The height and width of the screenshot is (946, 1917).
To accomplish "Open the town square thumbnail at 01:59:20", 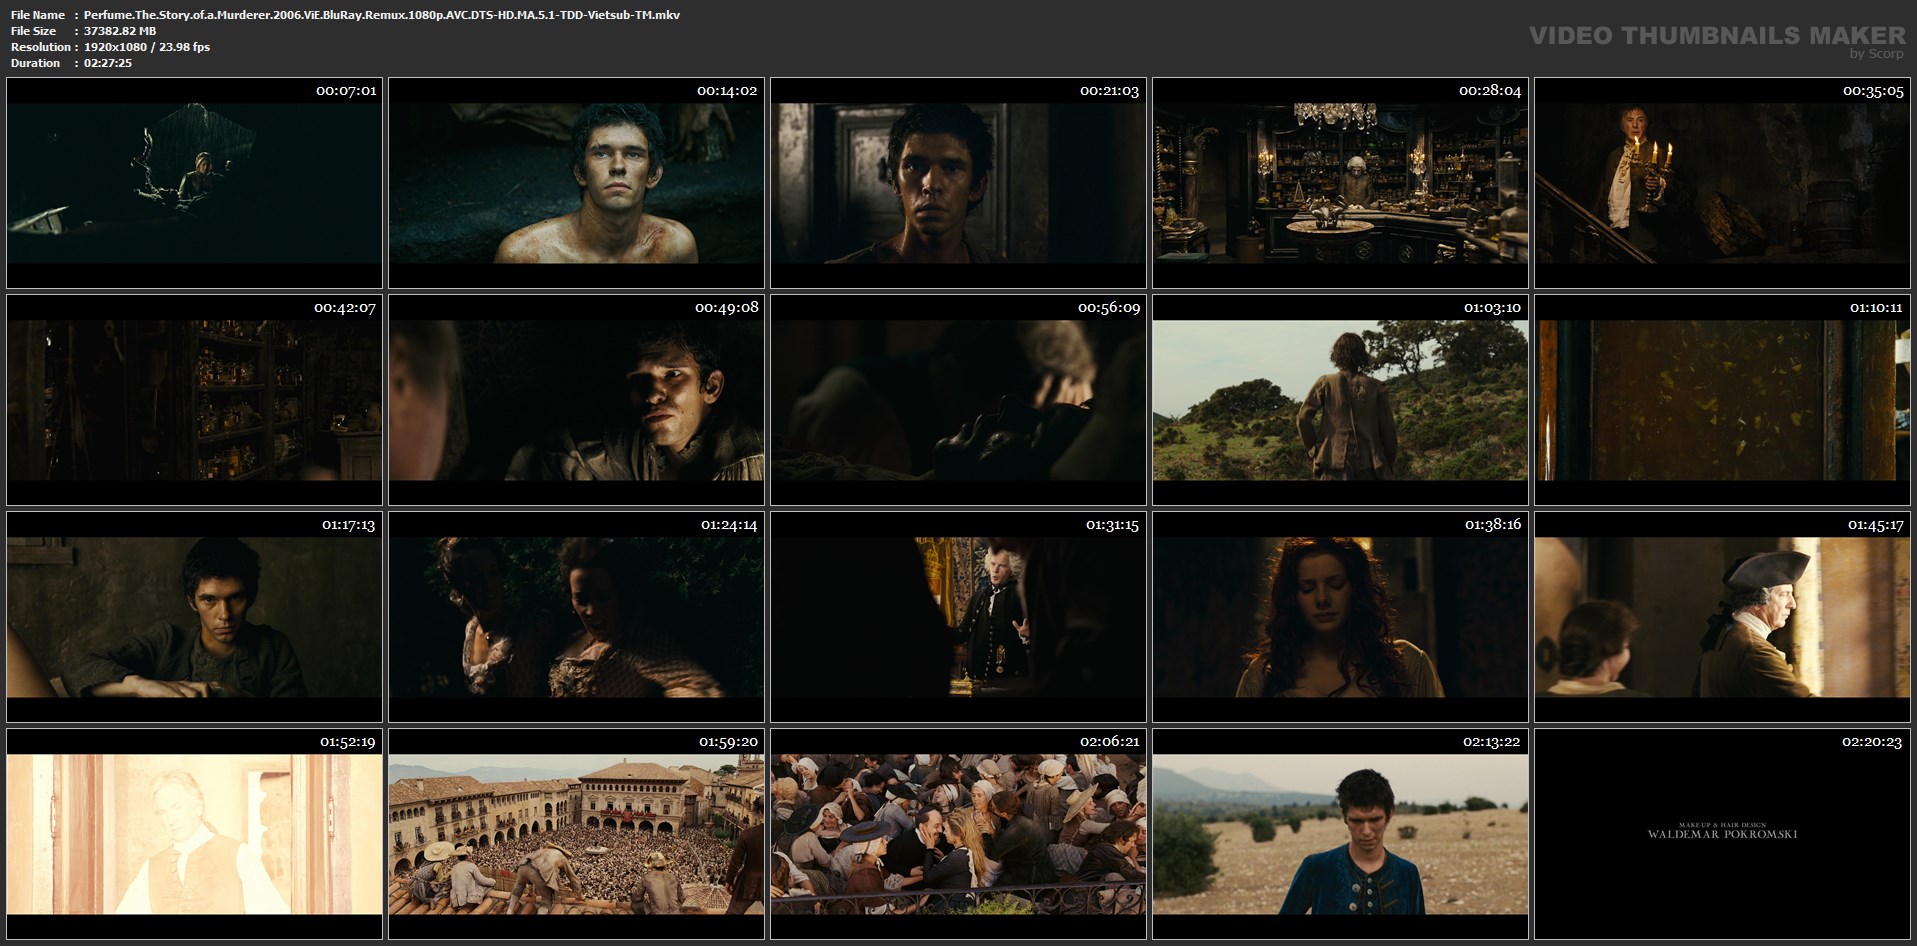I will tap(576, 834).
